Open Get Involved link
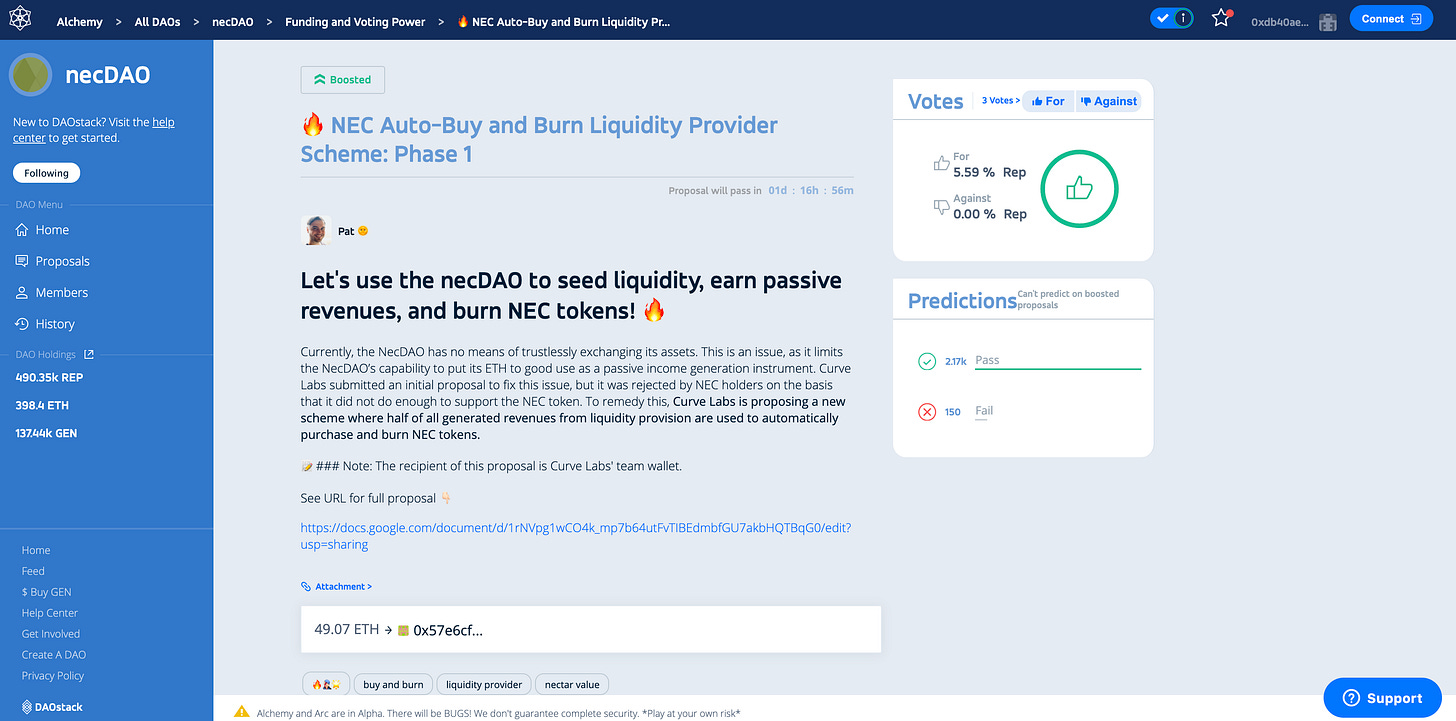Viewport: 1456px width, 721px height. click(51, 634)
